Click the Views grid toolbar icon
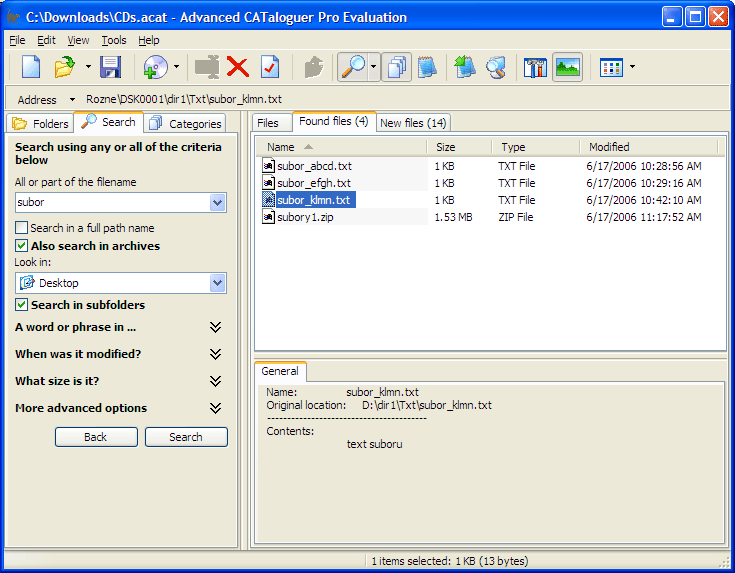This screenshot has width=735, height=573. tap(611, 67)
